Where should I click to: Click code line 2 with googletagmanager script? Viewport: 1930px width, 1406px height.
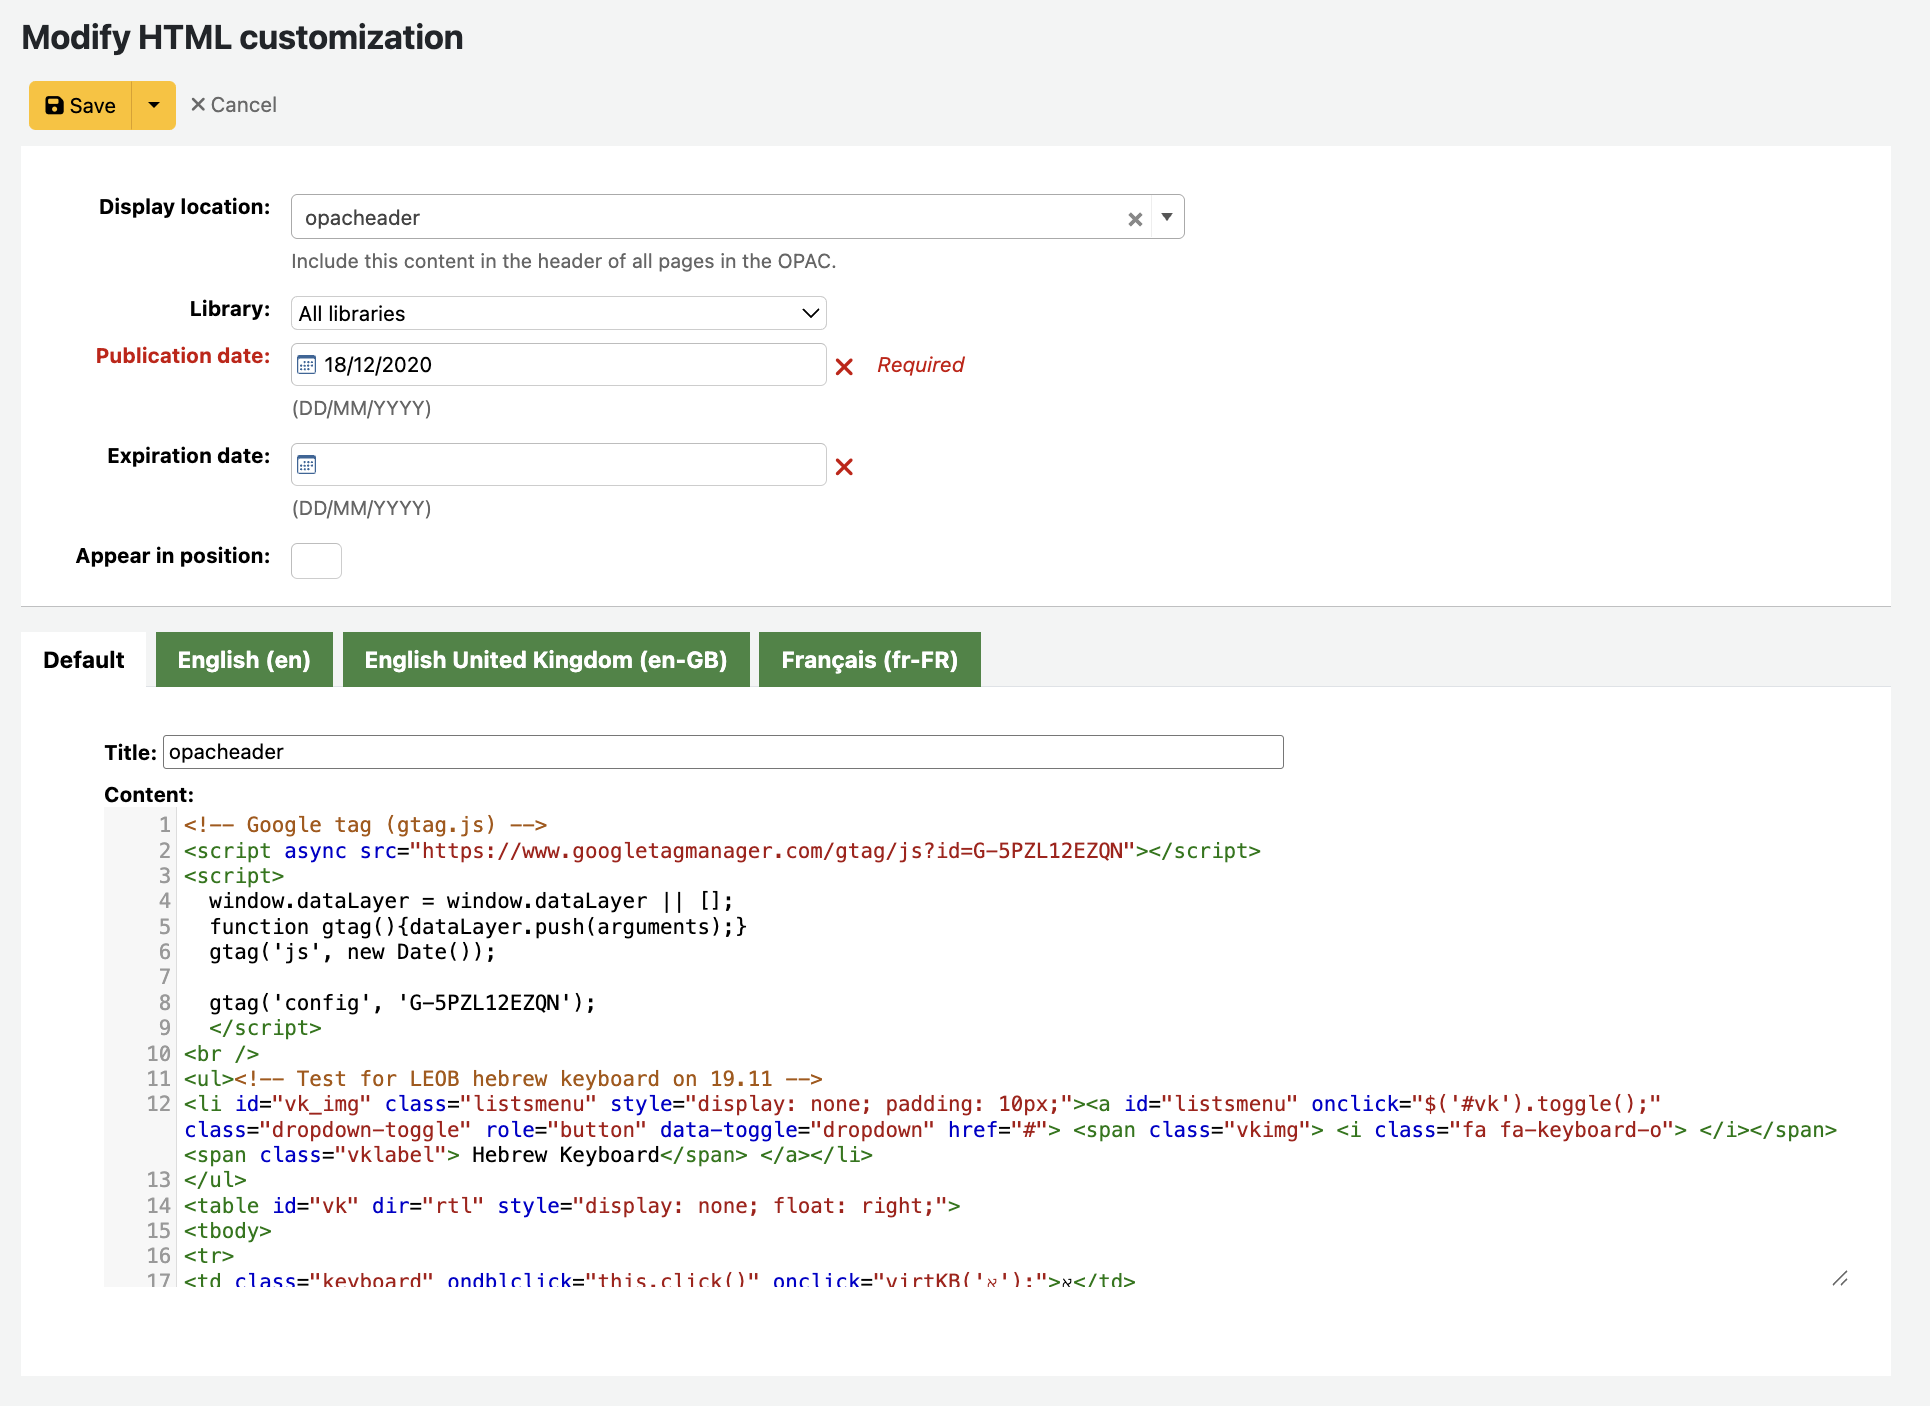(722, 851)
